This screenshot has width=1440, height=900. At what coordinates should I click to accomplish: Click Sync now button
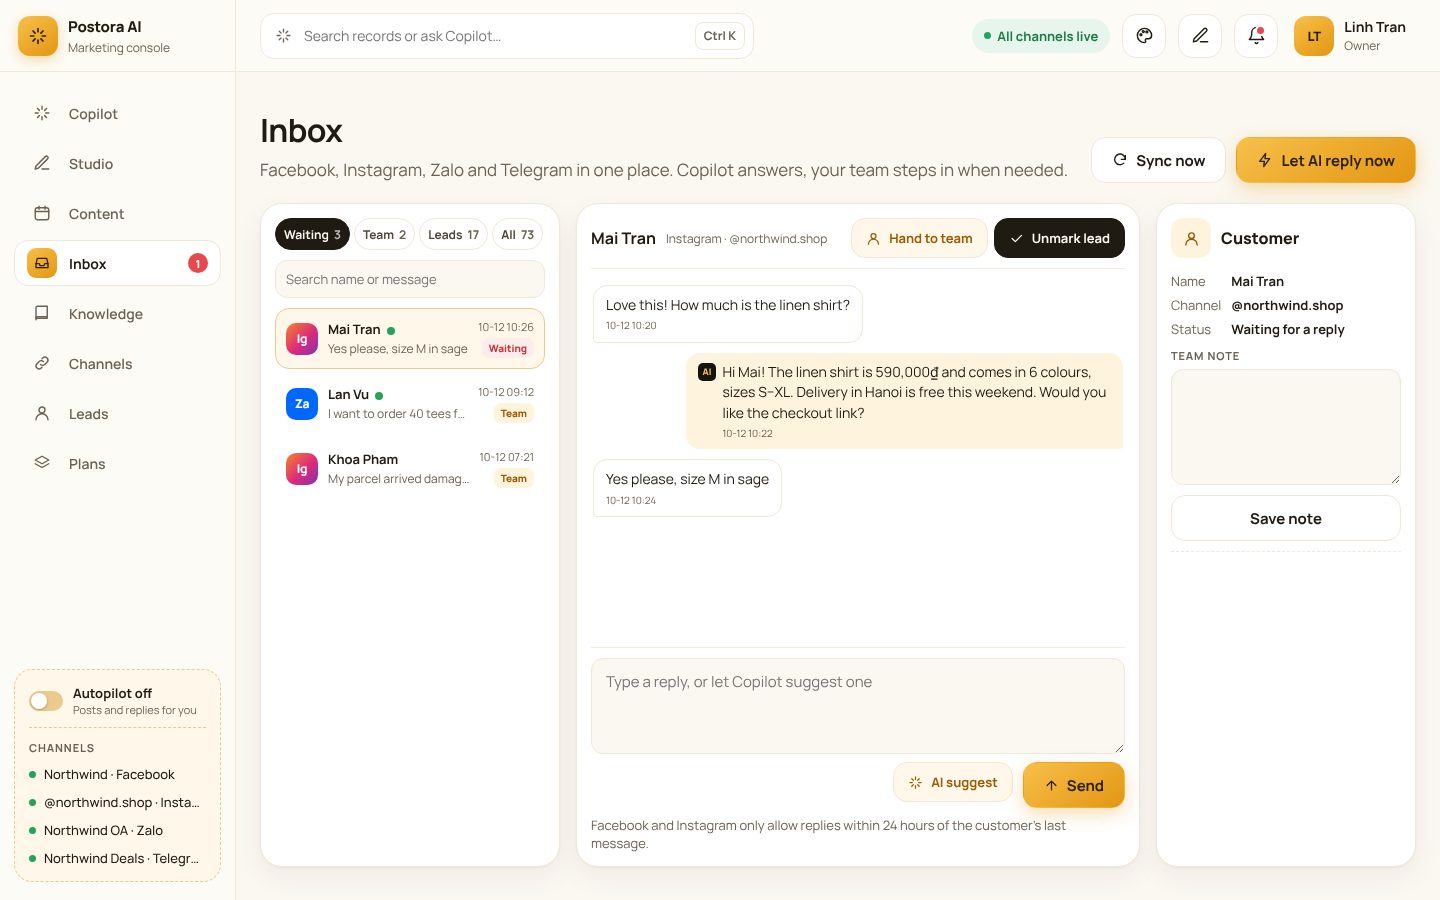pyautogui.click(x=1158, y=160)
